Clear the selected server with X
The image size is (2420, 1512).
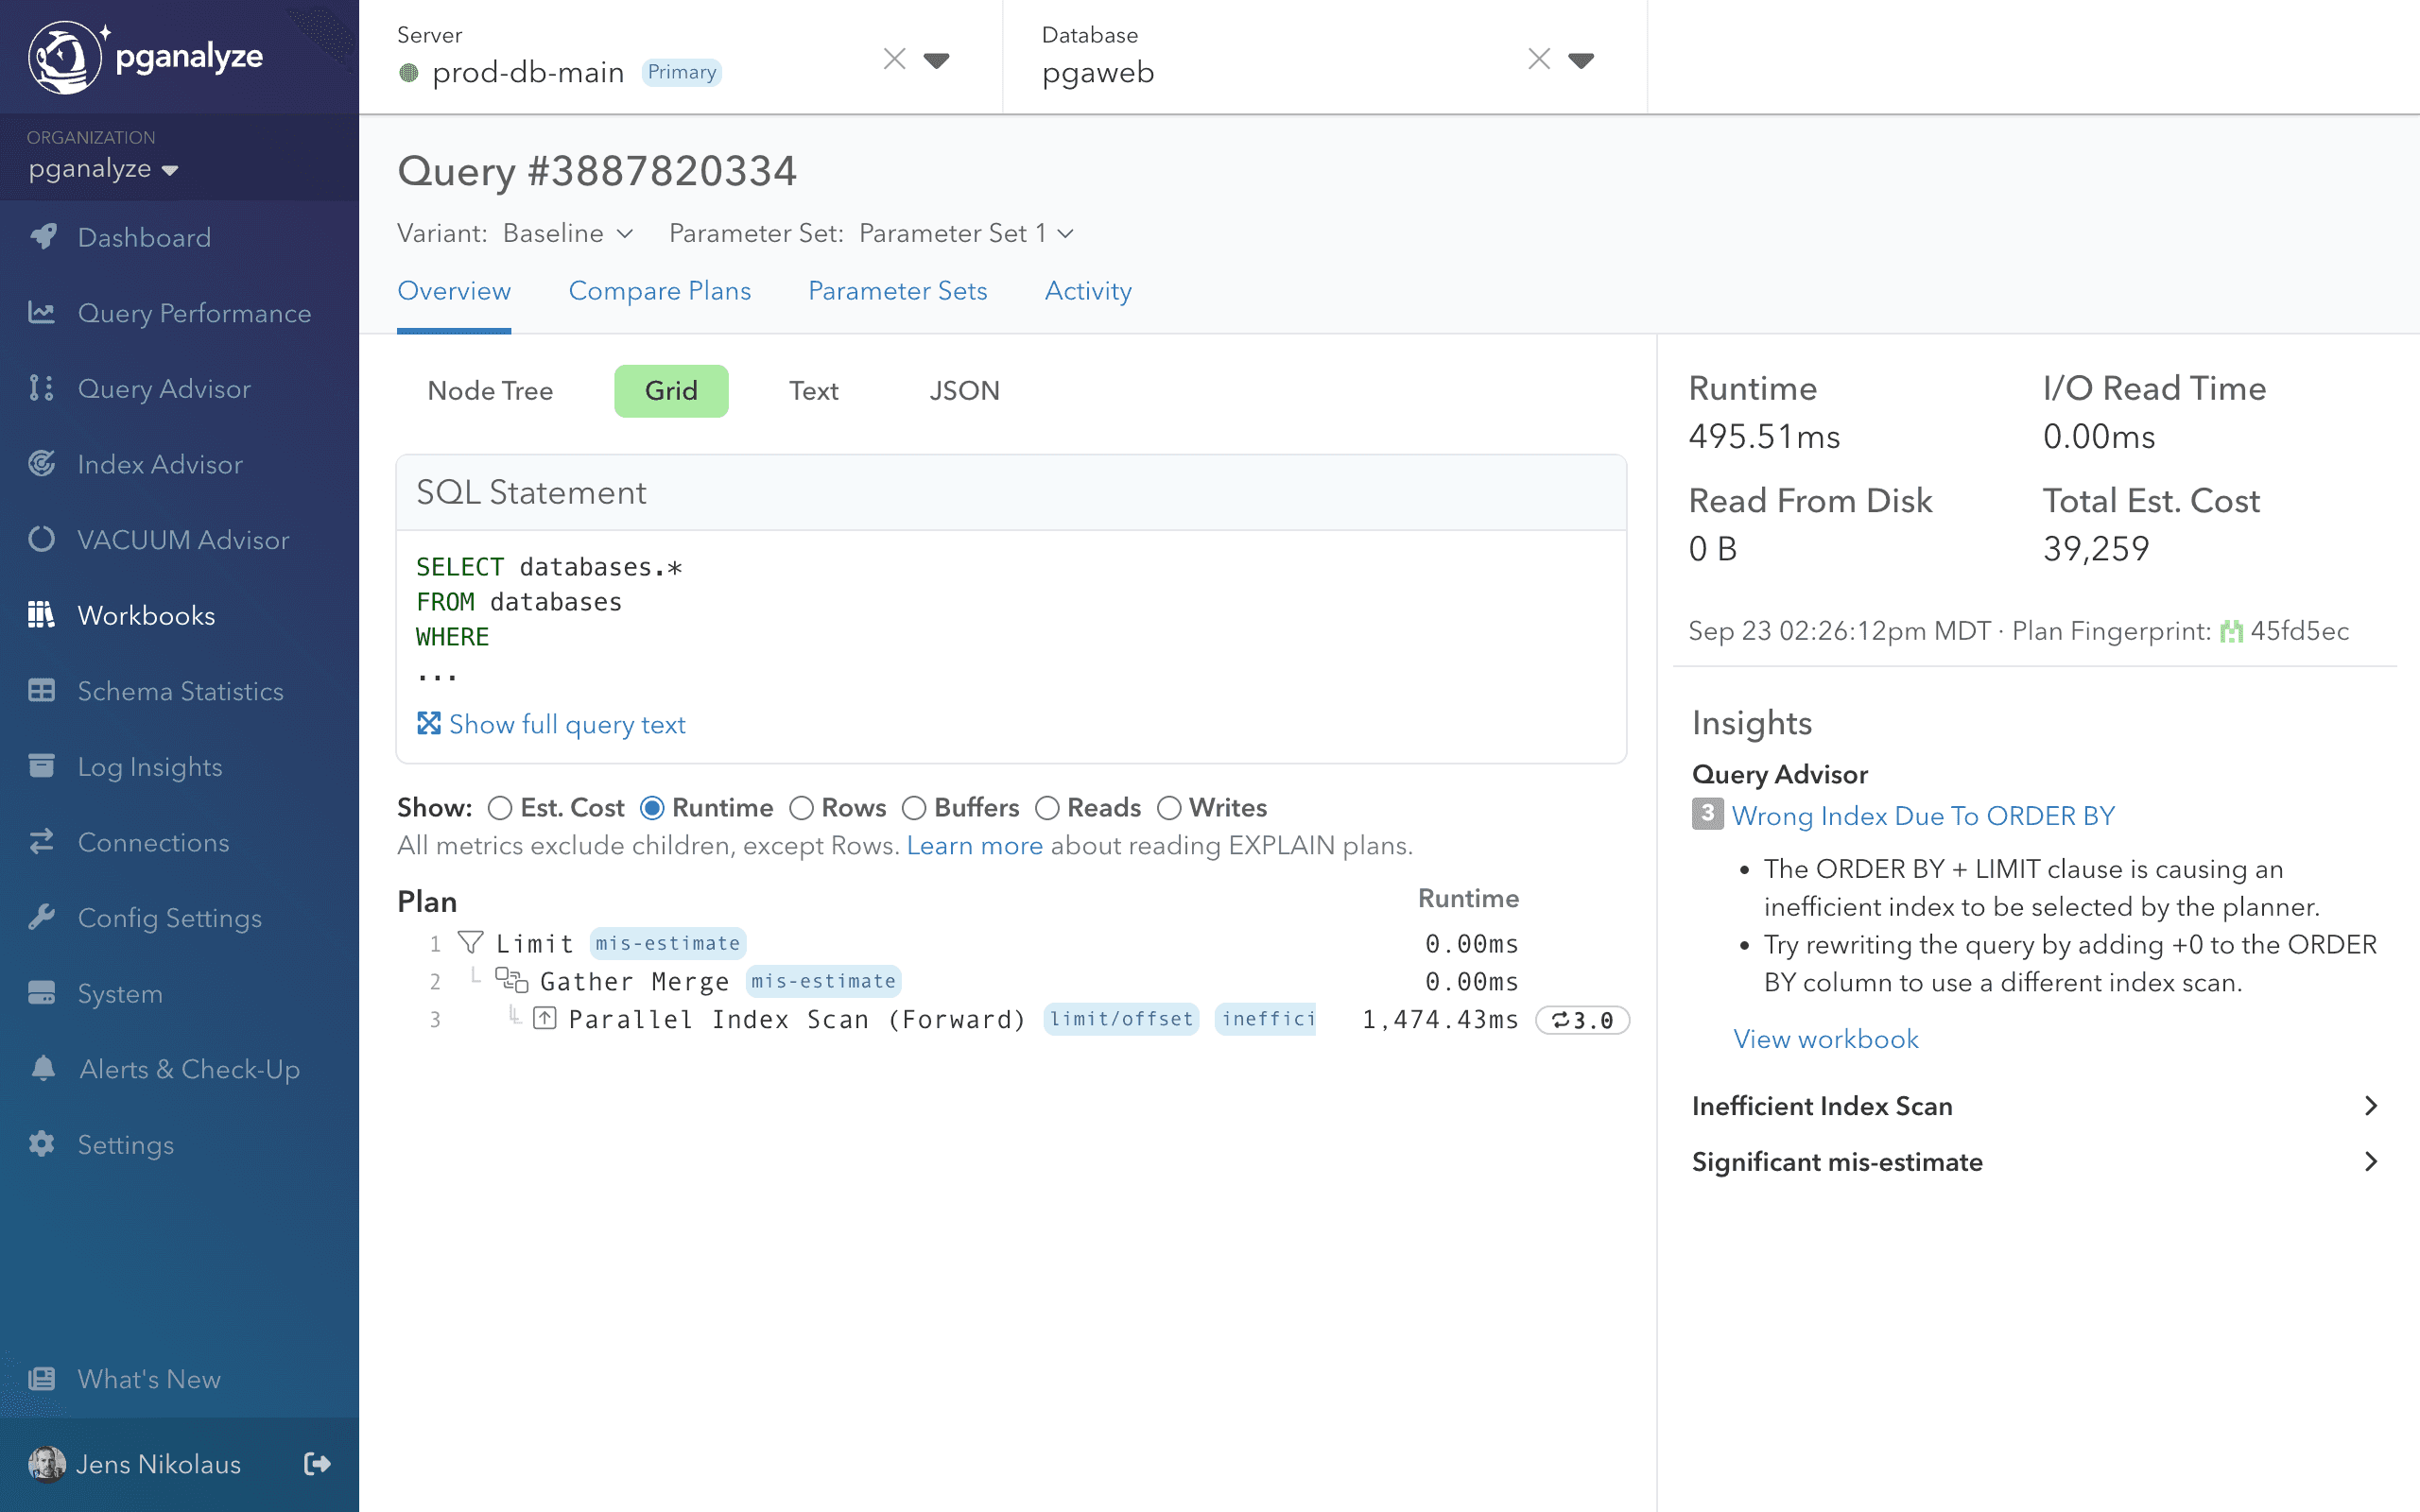click(894, 60)
